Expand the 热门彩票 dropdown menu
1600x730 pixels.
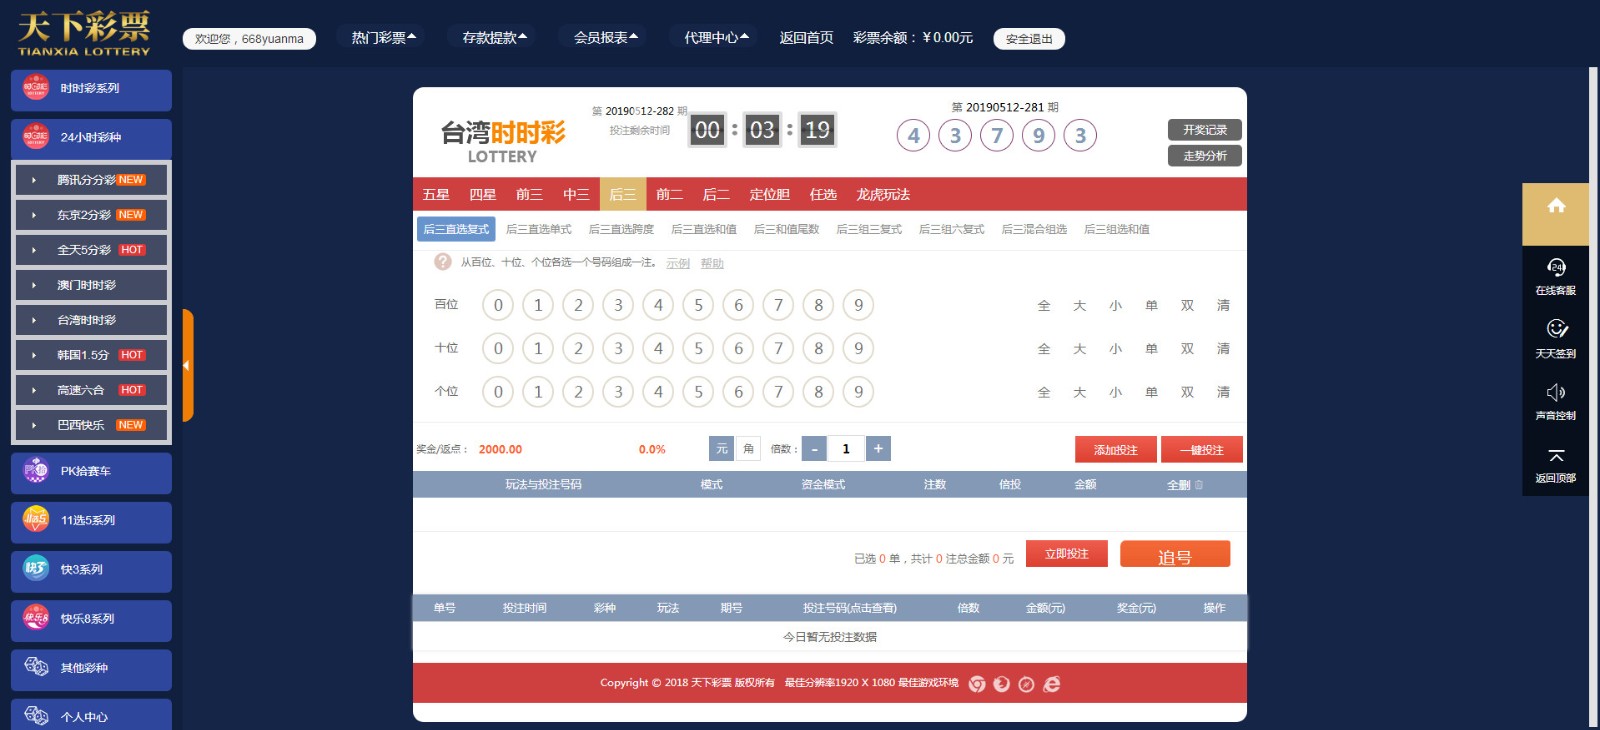coord(383,38)
